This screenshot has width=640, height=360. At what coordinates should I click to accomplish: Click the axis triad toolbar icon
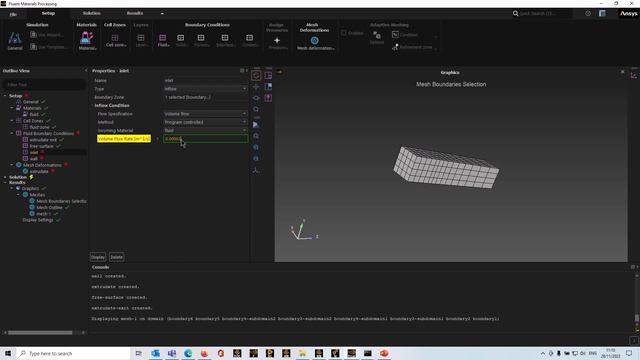[256, 170]
